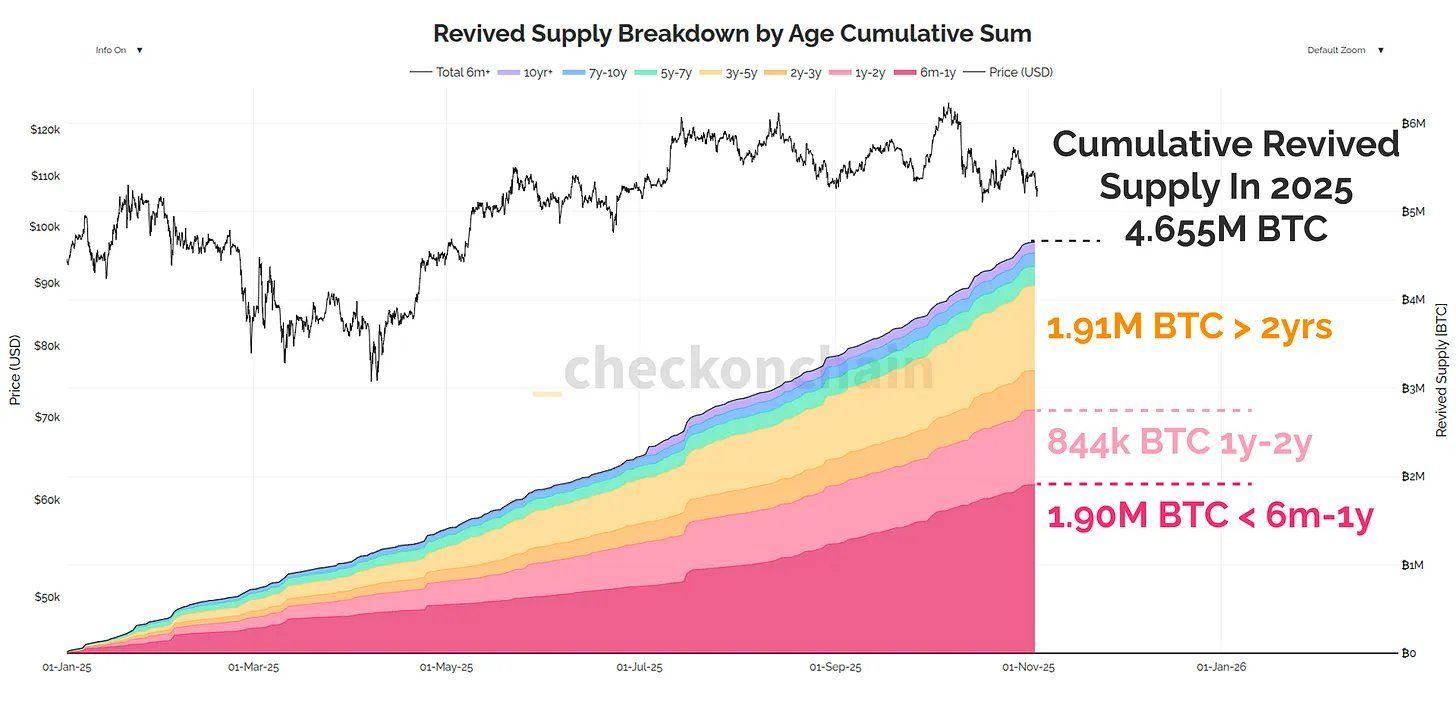This screenshot has height=704, width=1456.
Task: Click the 6m-1y dark pink legend swatch
Action: coord(905,72)
